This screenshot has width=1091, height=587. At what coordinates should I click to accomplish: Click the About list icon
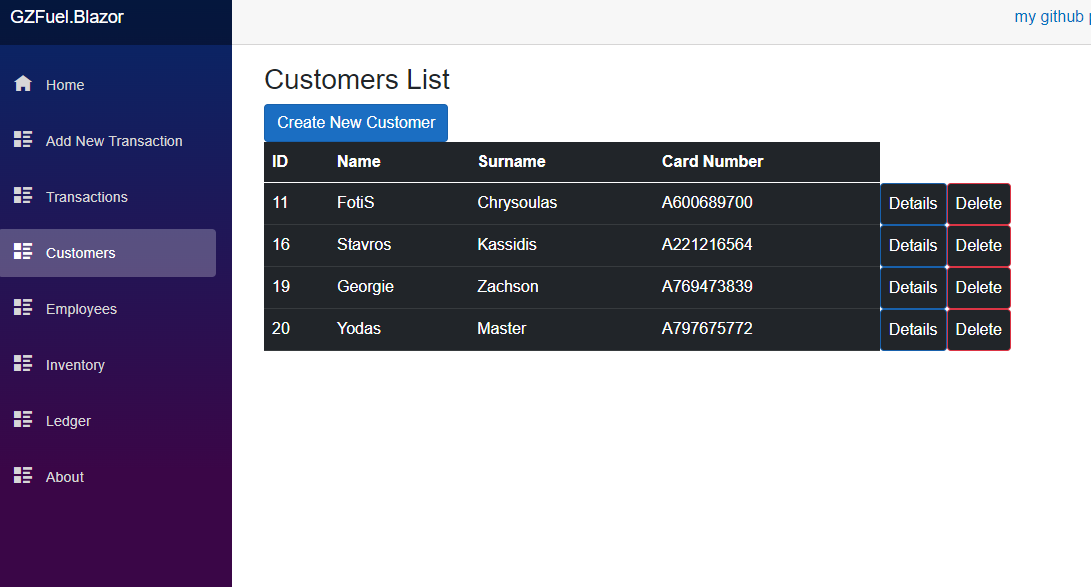click(23, 476)
